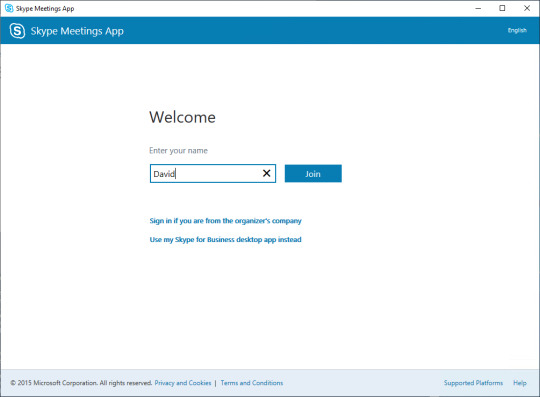The width and height of the screenshot is (540, 397).
Task: View the Supported Platforms page
Action: [473, 383]
